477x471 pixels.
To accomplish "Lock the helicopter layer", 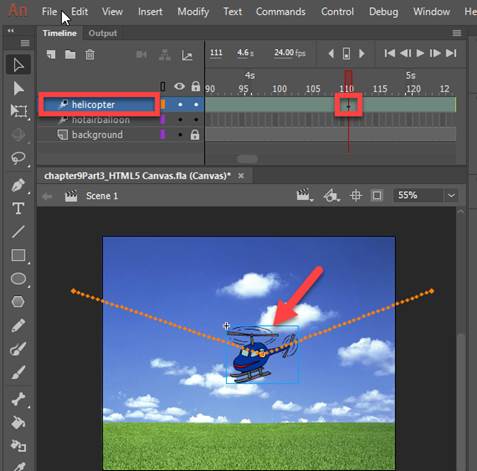I will (196, 105).
